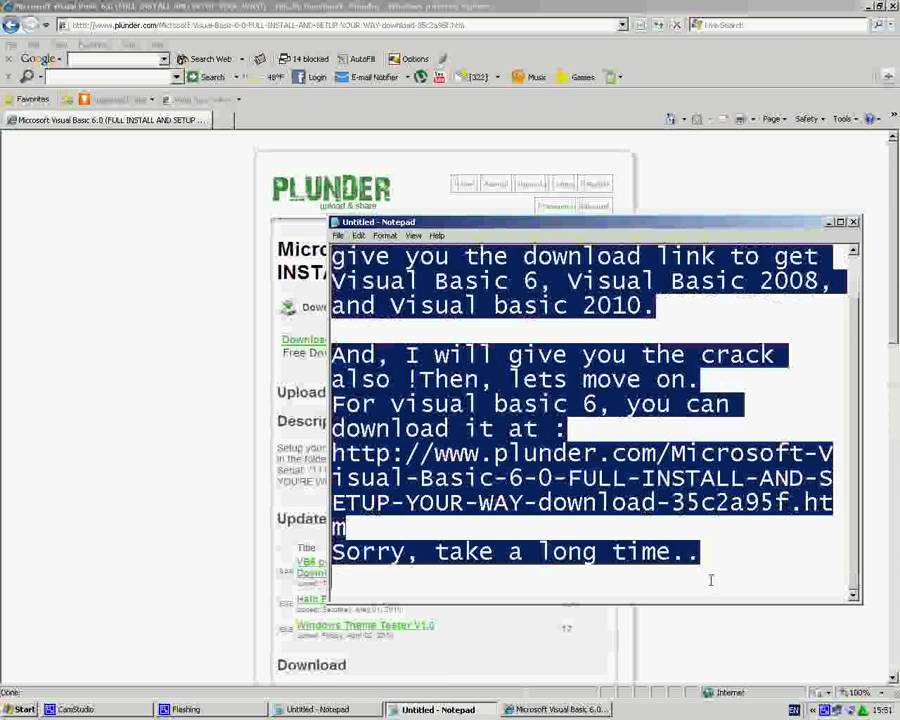Image resolution: width=900 pixels, height=720 pixels.
Task: Open the E-mail Notifier button
Action: (x=367, y=77)
